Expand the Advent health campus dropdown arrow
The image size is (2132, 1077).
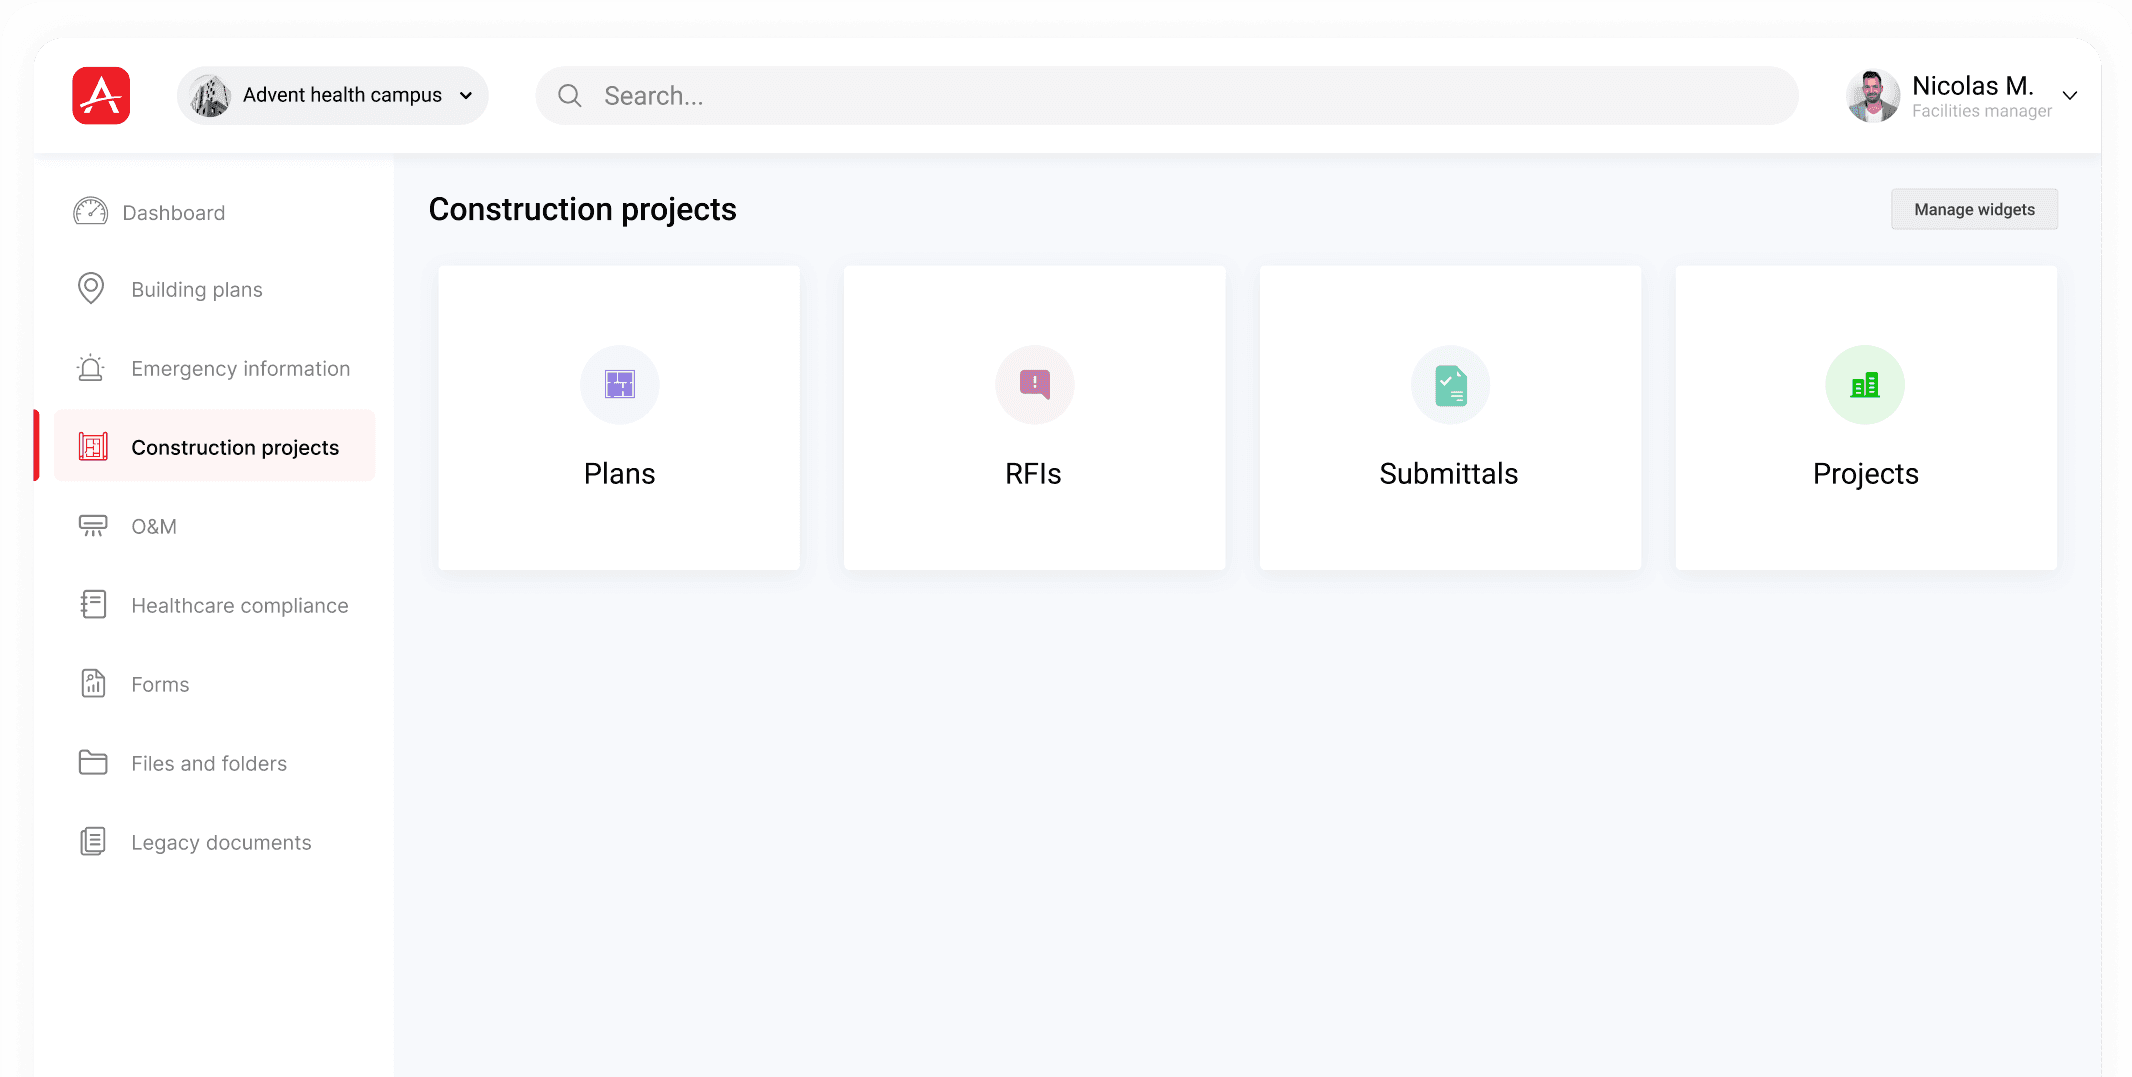pos(466,96)
